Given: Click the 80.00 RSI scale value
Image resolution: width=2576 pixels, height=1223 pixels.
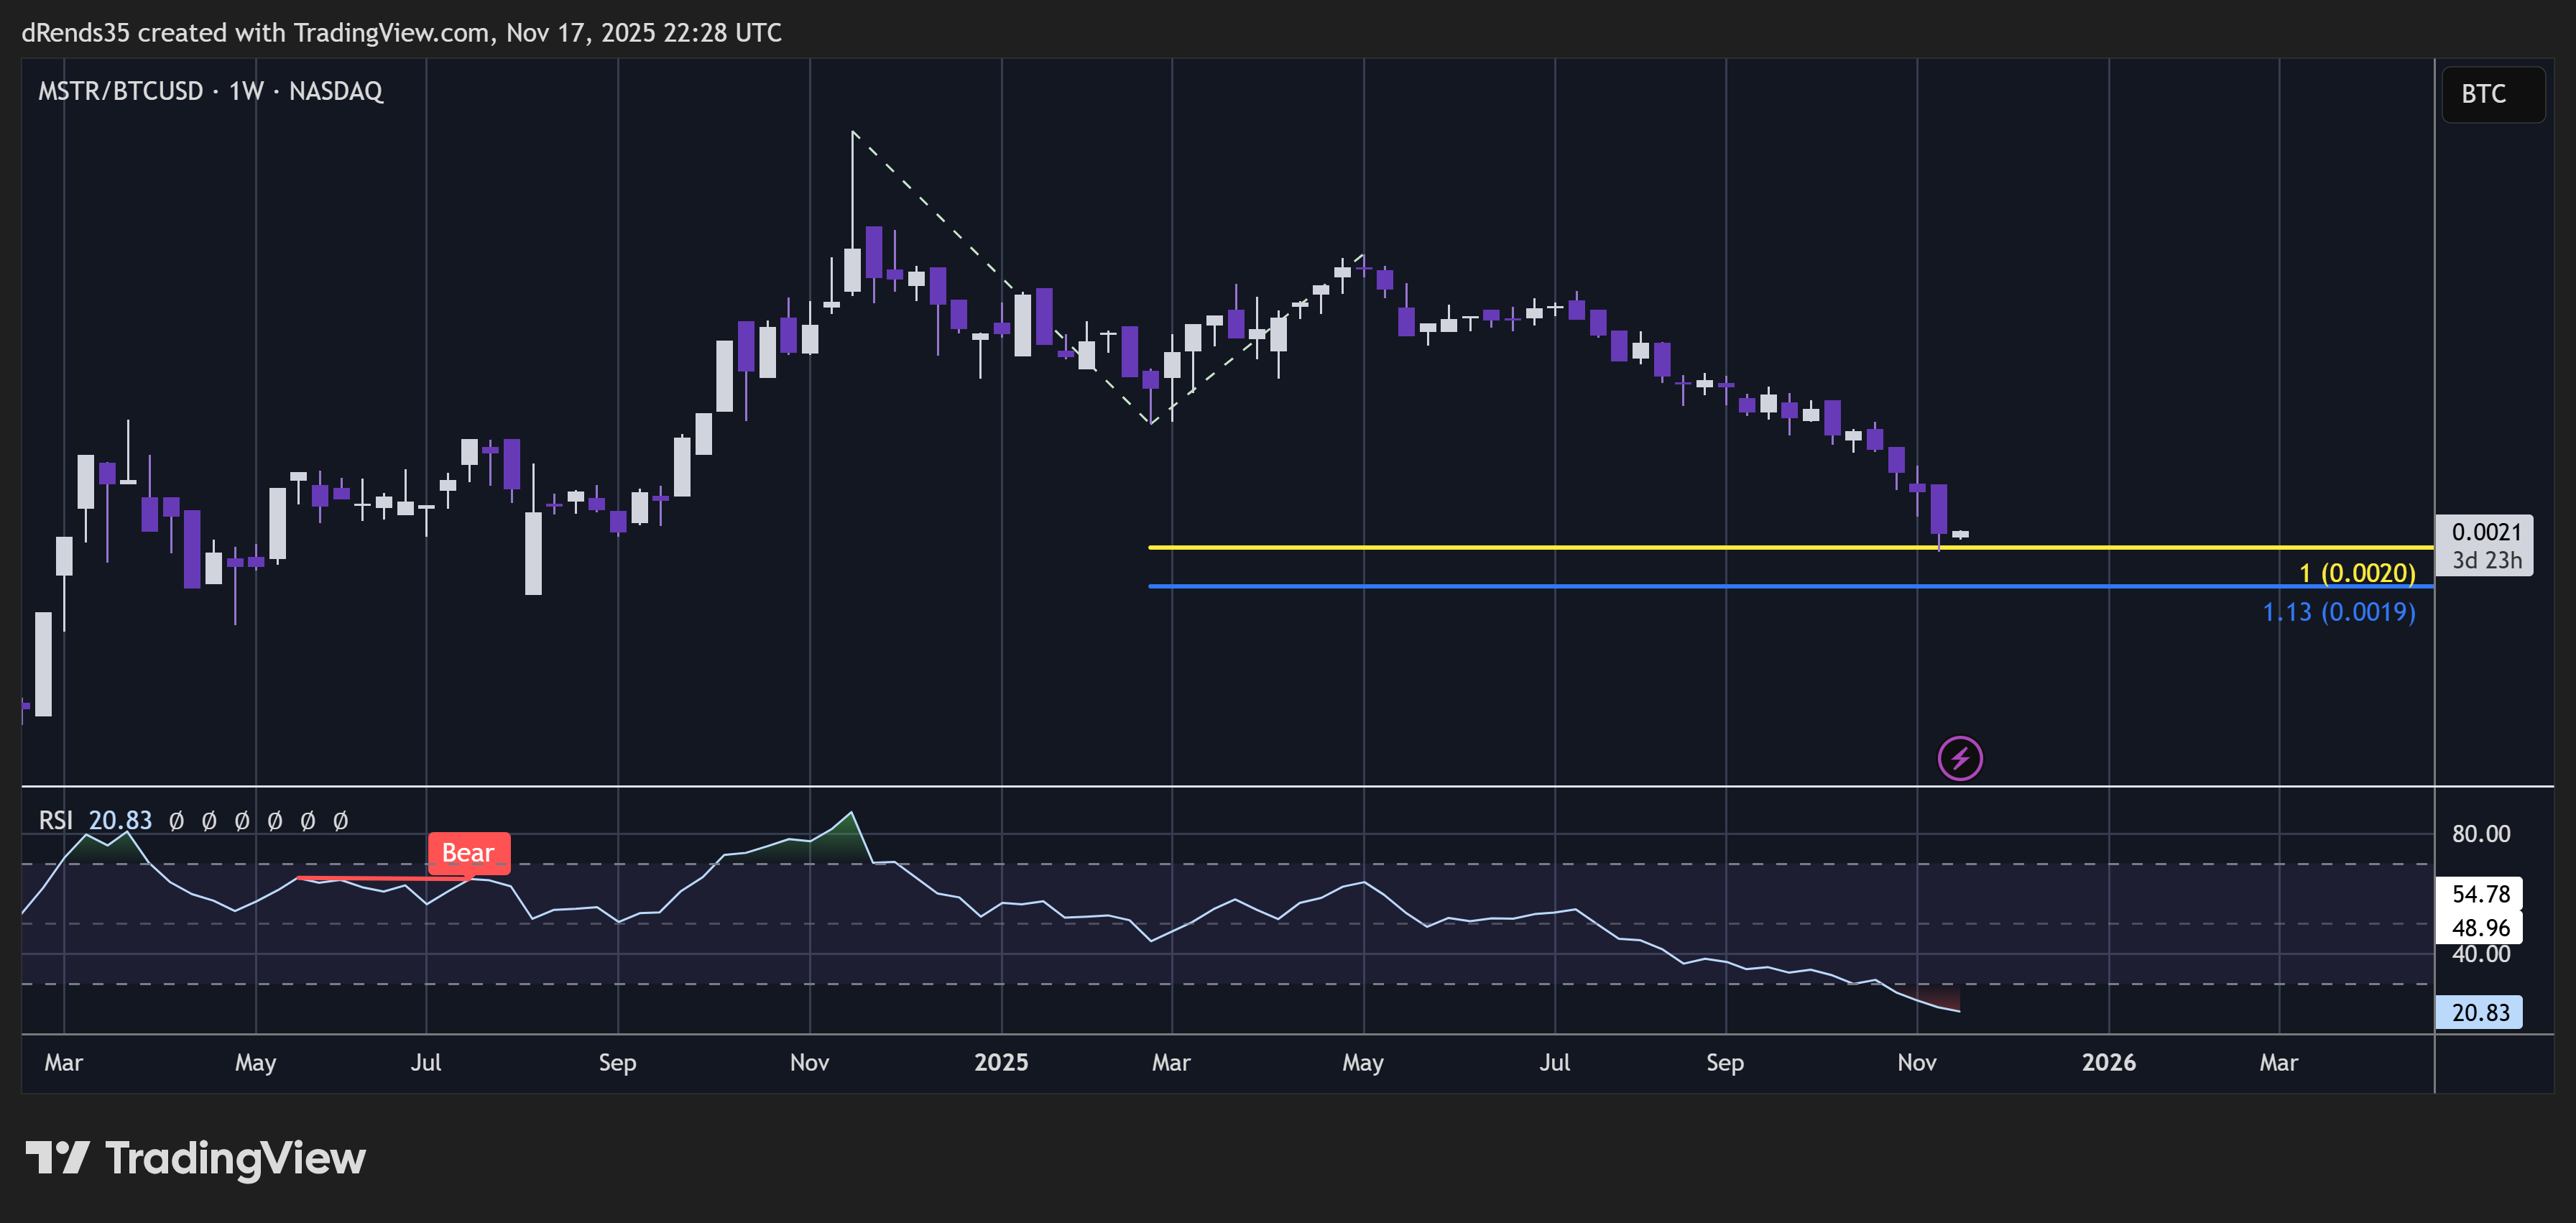Looking at the screenshot, I should (2480, 834).
